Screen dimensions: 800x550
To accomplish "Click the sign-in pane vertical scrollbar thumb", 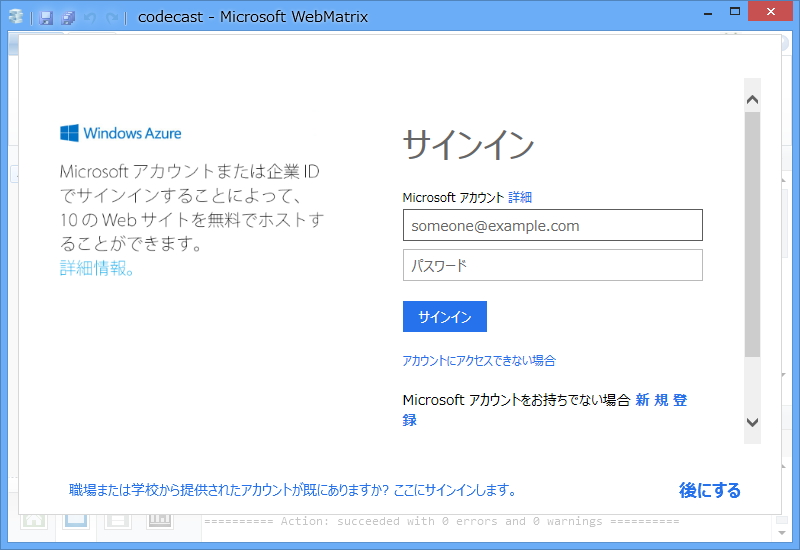I will click(752, 235).
